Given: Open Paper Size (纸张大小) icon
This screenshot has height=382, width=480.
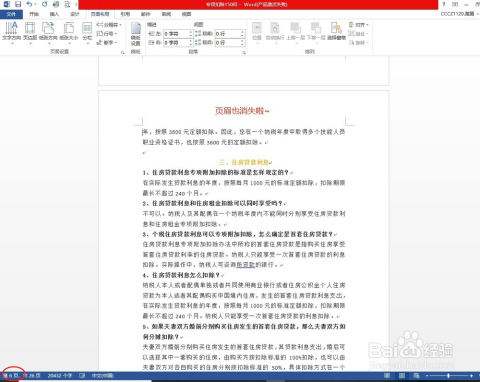Looking at the screenshot, I should (x=69, y=32).
